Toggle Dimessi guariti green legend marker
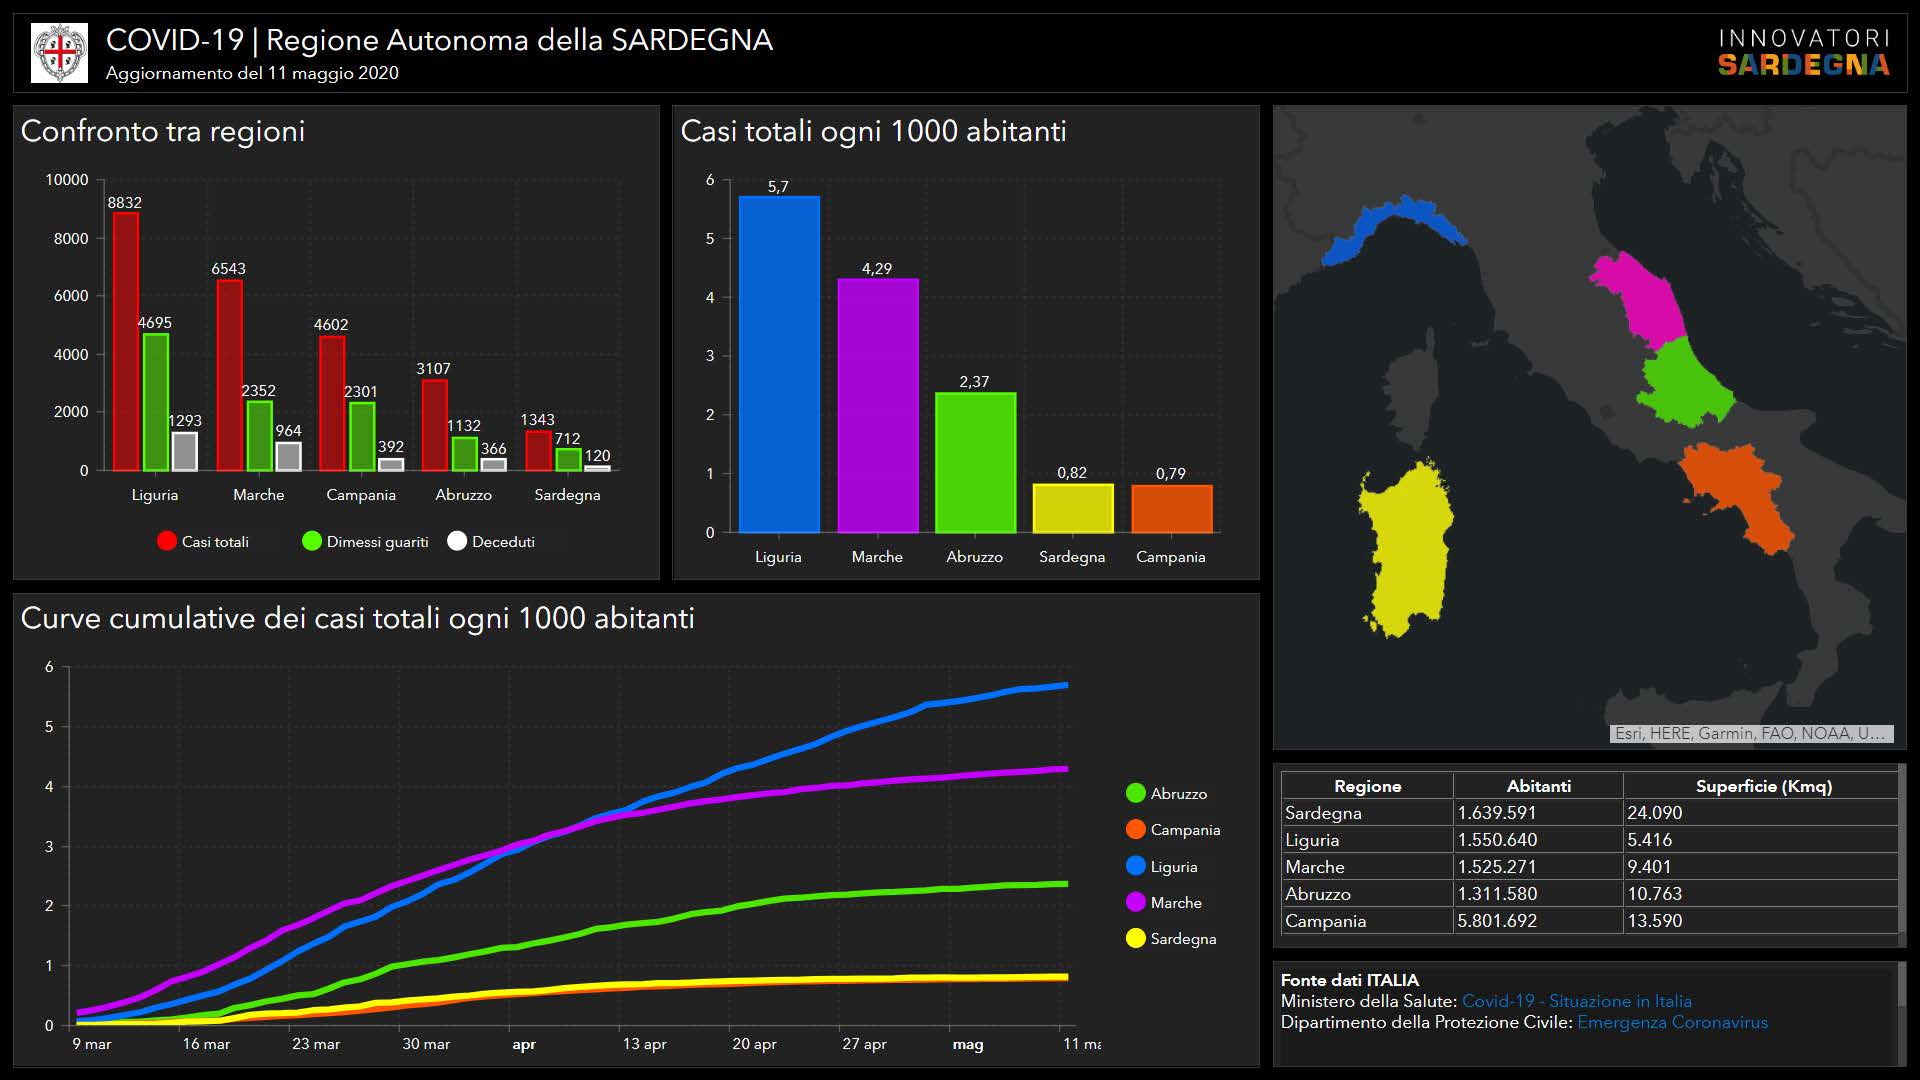This screenshot has width=1920, height=1080. coord(312,541)
